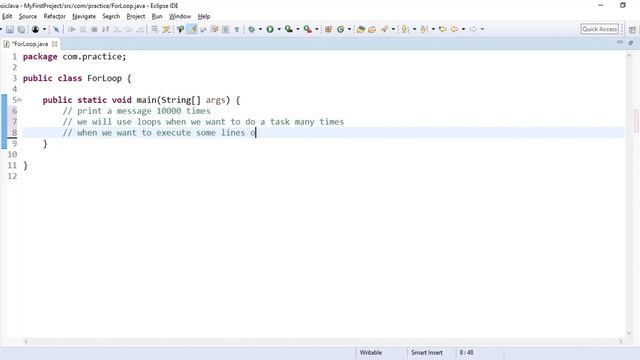The width and height of the screenshot is (640, 360).
Task: Open the New Java Class dropdown arrow
Action: tap(349, 29)
